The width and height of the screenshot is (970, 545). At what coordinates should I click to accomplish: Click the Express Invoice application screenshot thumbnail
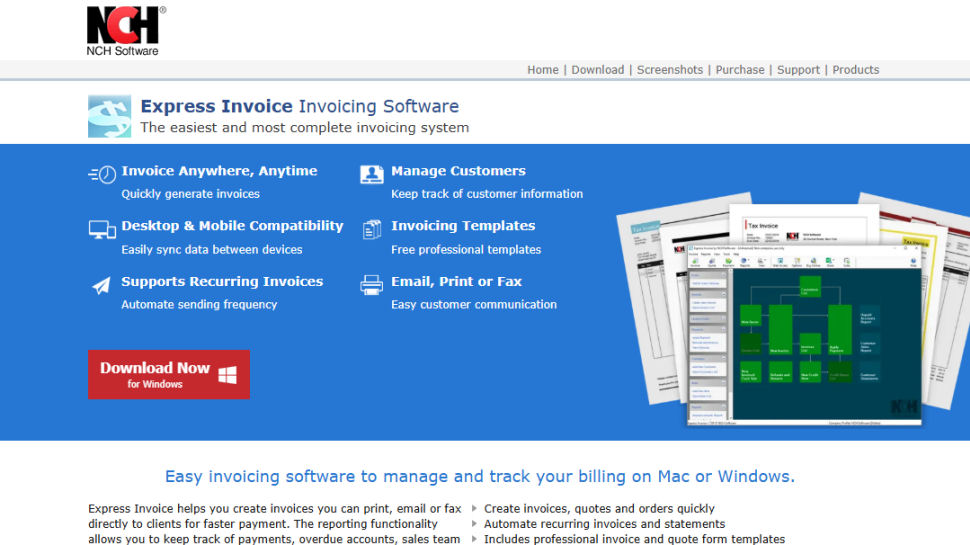pos(804,335)
